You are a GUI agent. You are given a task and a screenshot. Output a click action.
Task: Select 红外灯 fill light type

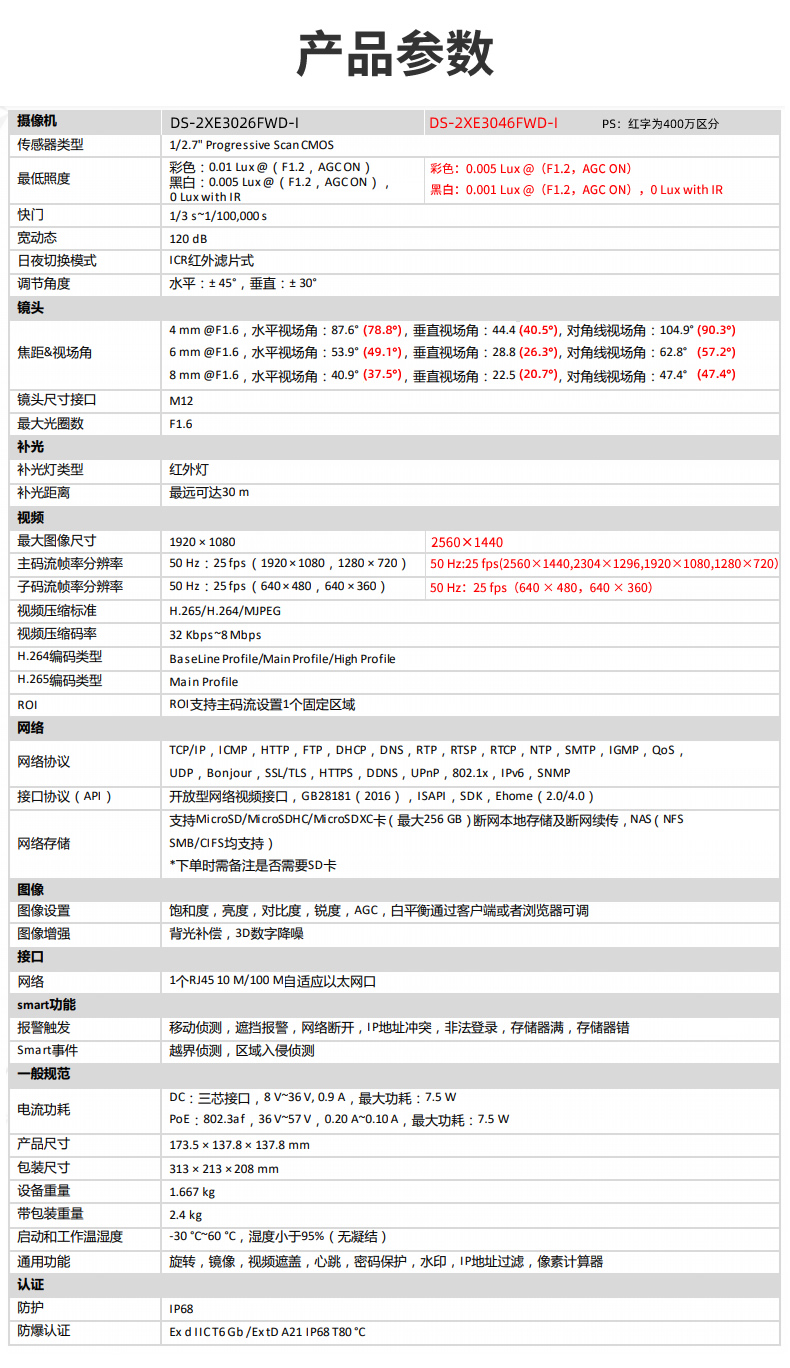pos(189,470)
